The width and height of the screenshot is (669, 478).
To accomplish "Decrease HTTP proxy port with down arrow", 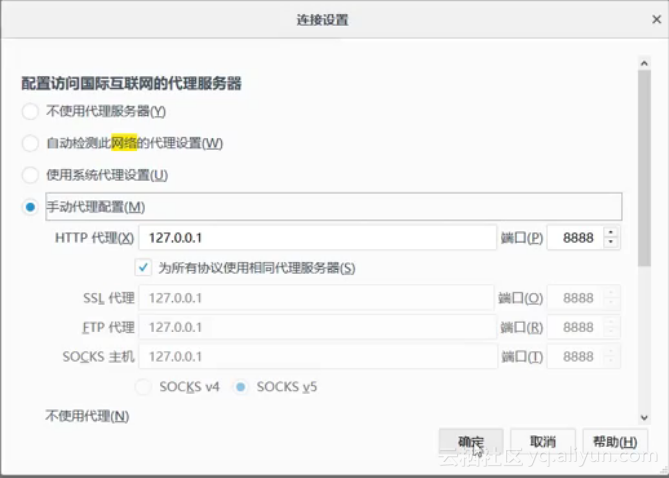I will [x=611, y=243].
